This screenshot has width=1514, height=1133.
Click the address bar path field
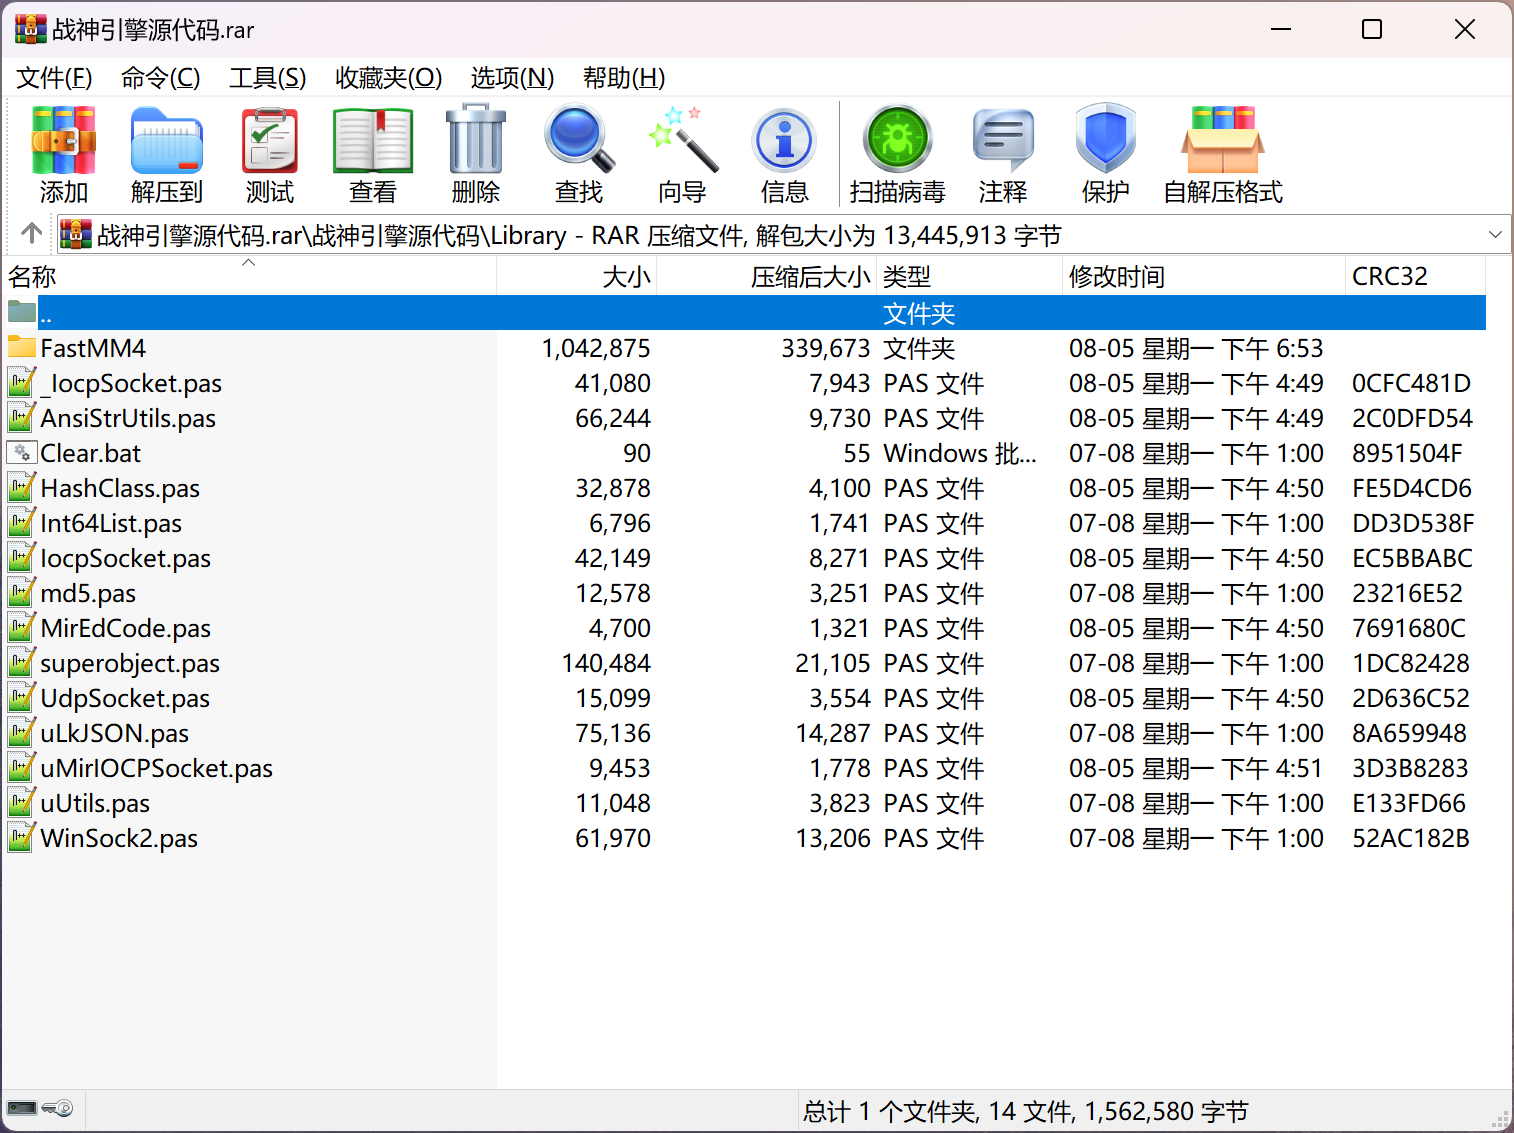(x=782, y=235)
